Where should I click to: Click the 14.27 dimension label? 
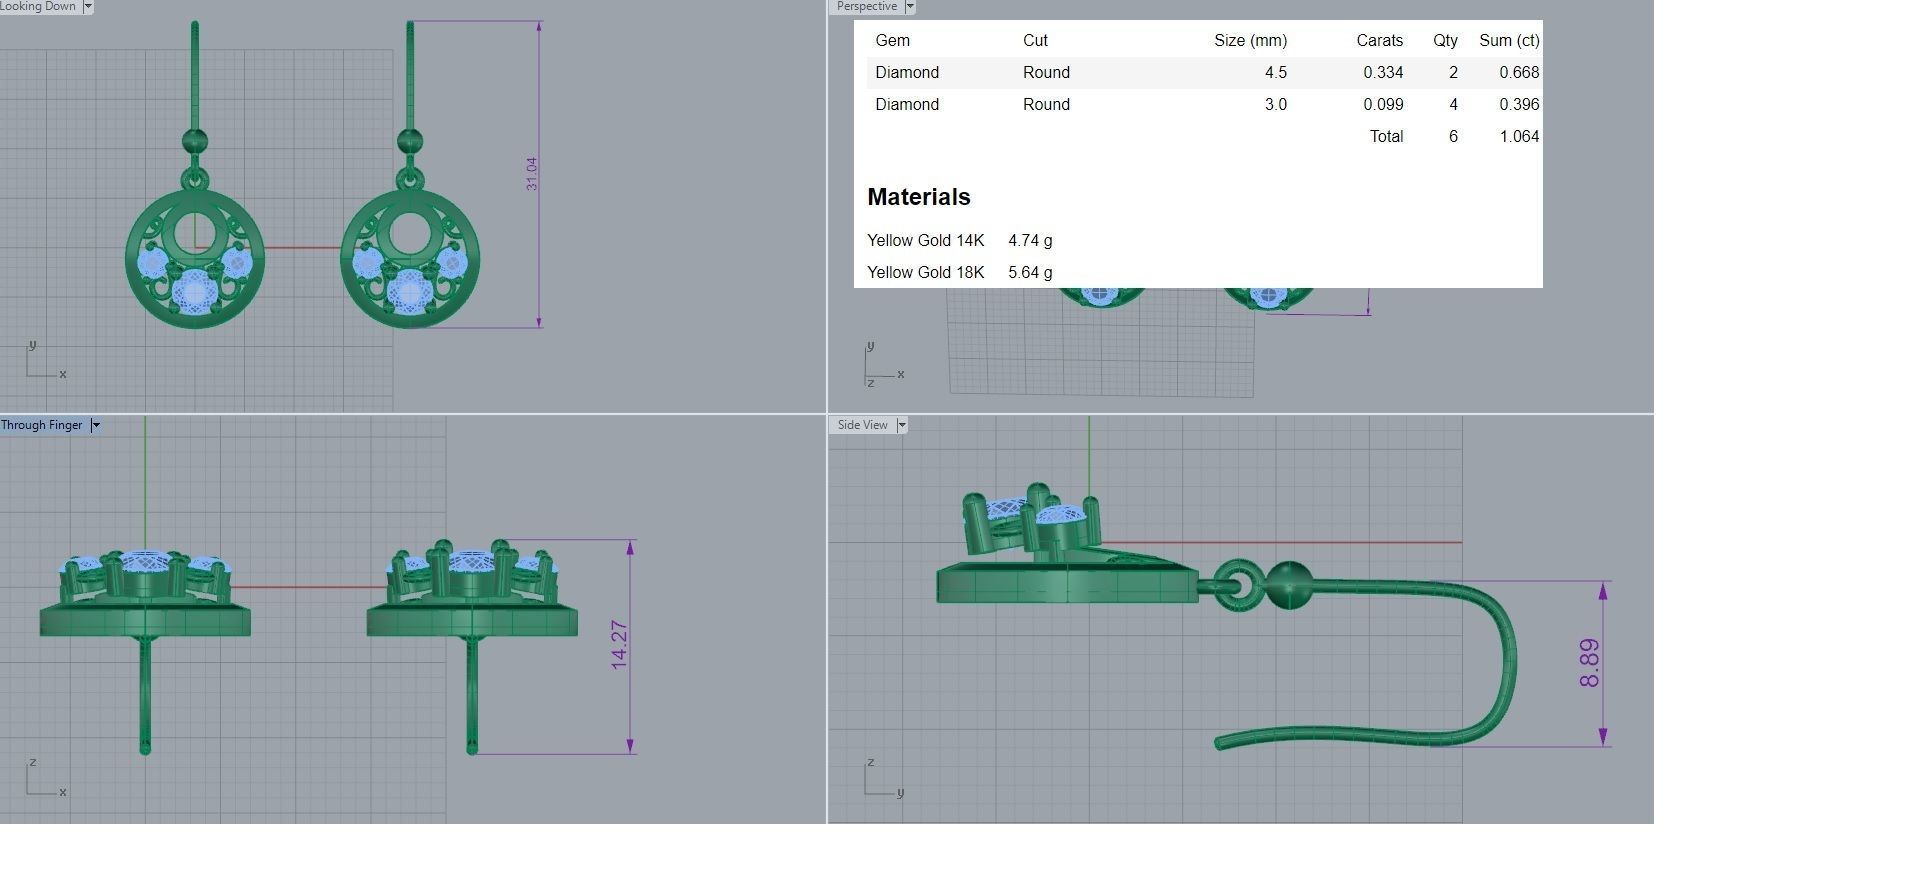(x=619, y=645)
